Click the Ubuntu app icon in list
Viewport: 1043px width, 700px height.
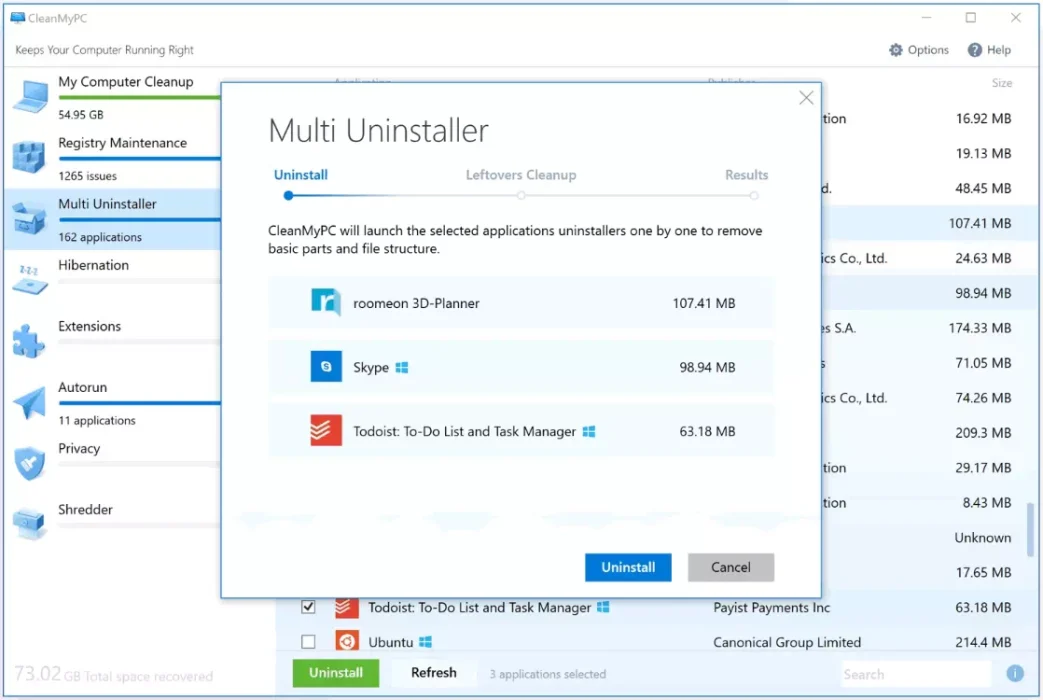[x=347, y=641]
